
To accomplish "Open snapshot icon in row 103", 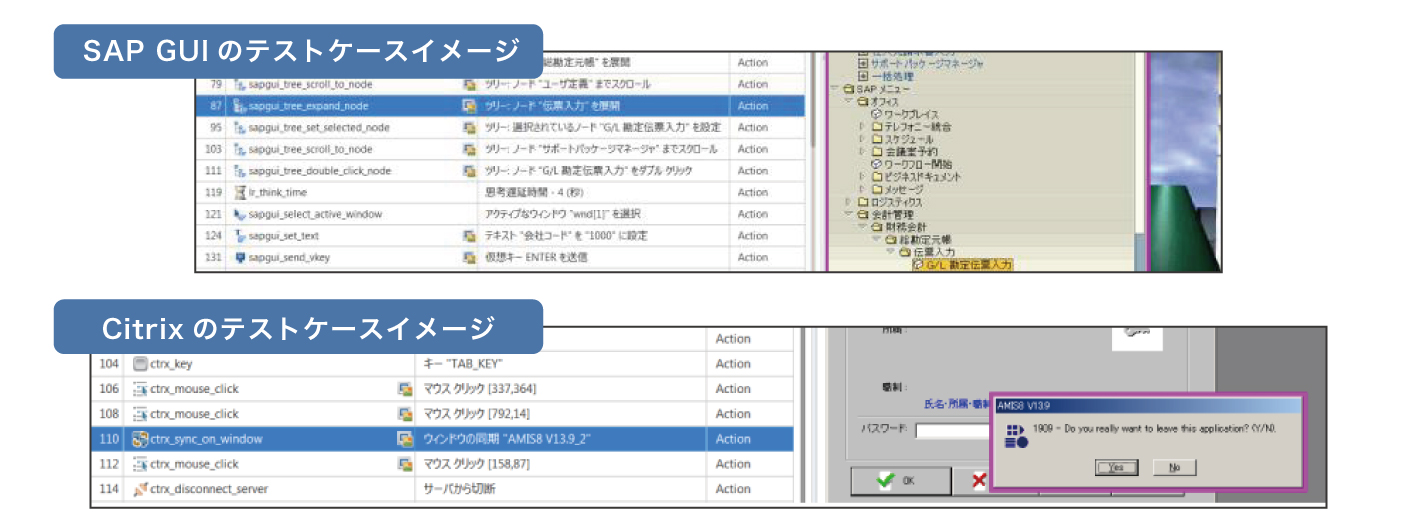I will pyautogui.click(x=468, y=149).
